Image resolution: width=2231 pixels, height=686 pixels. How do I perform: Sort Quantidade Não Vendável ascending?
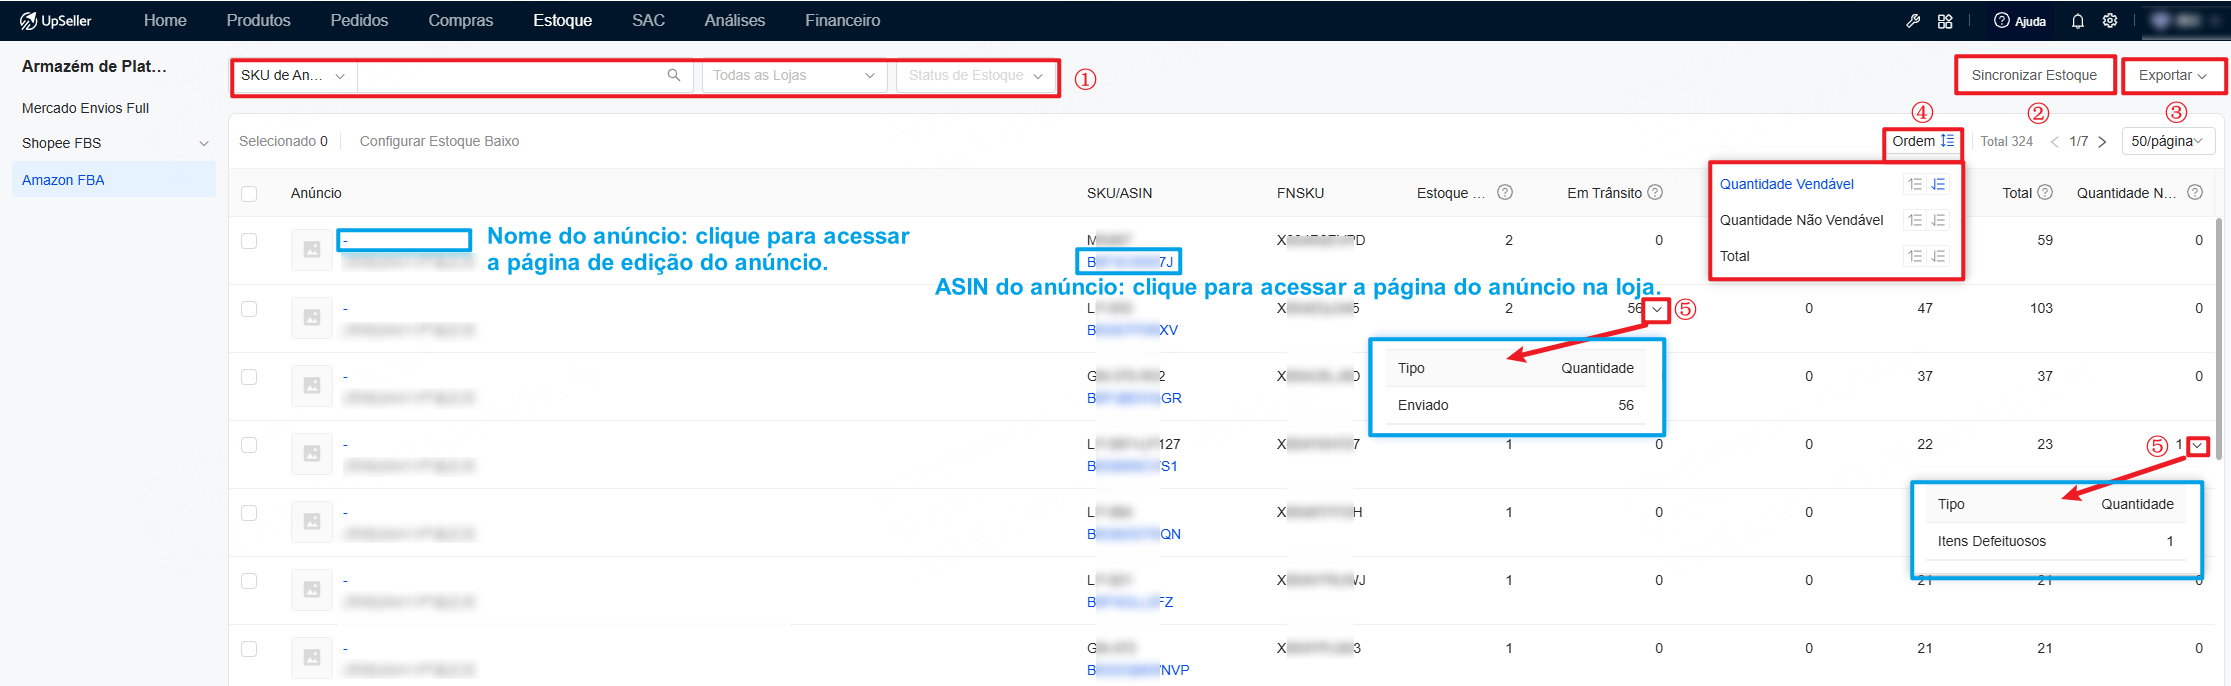[x=1915, y=220]
